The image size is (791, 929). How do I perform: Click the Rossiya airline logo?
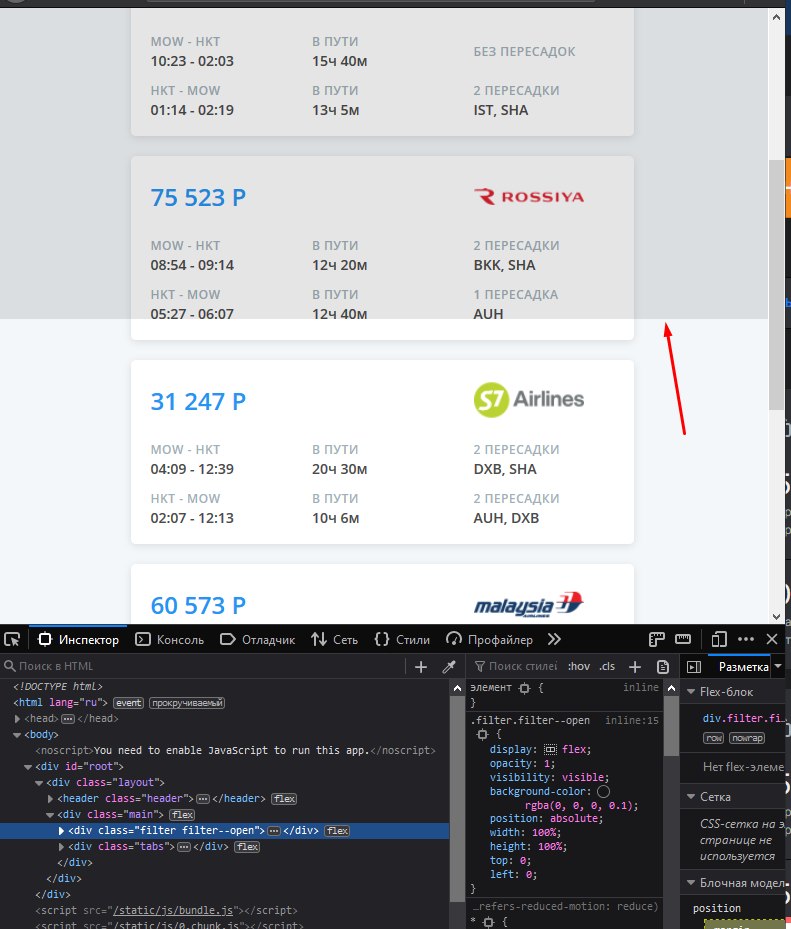529,197
